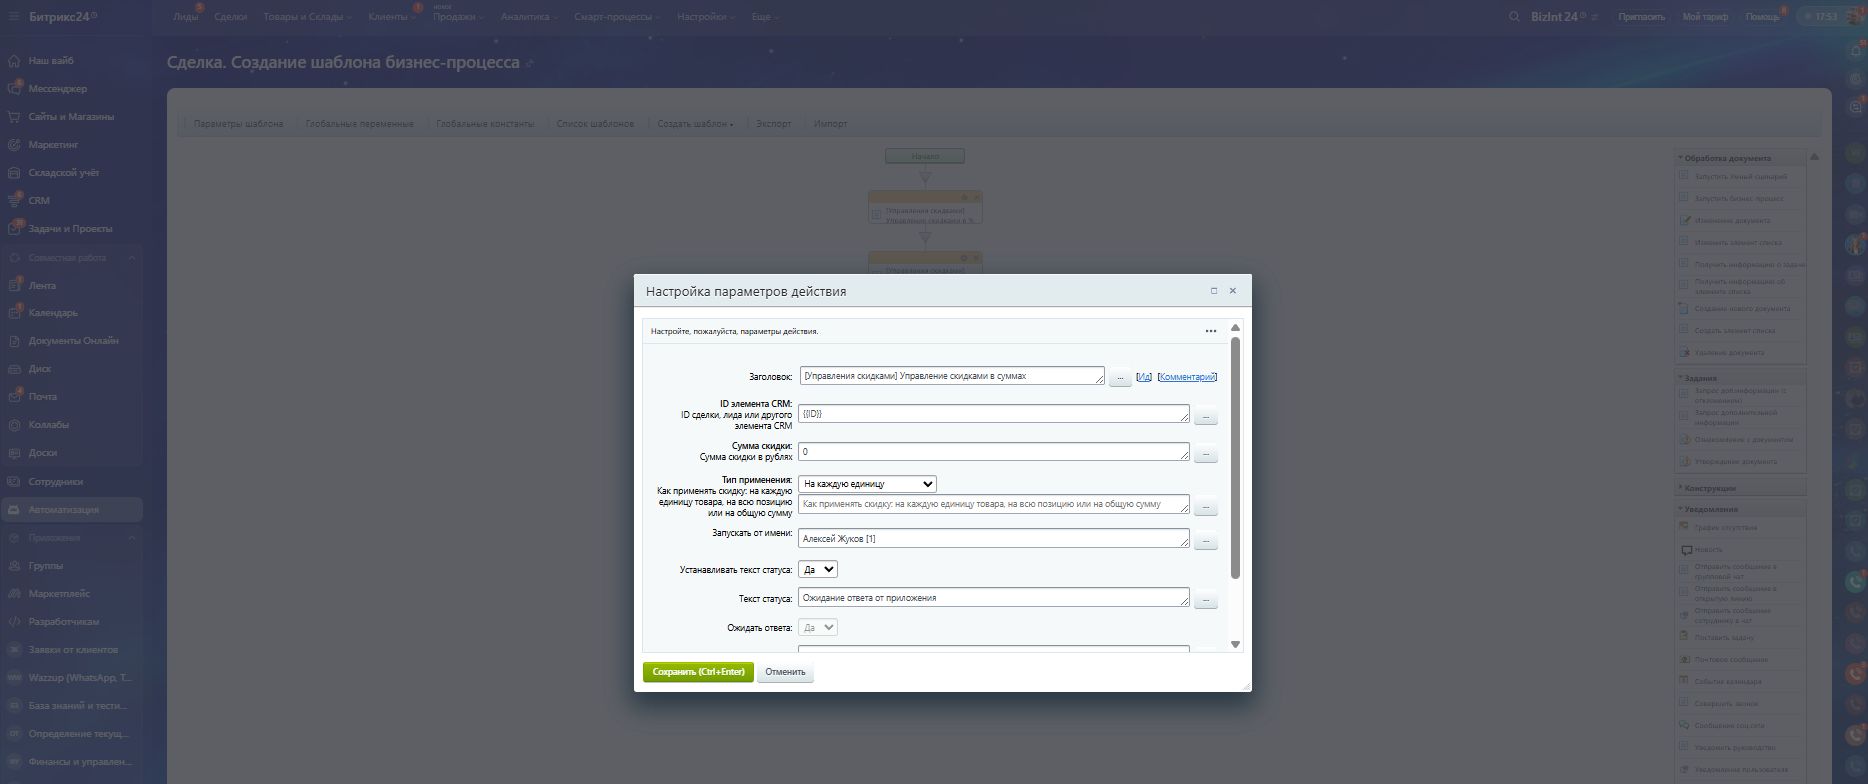Click the ellipsis button beside Сумма скидки
1868x784 pixels.
pos(1206,453)
